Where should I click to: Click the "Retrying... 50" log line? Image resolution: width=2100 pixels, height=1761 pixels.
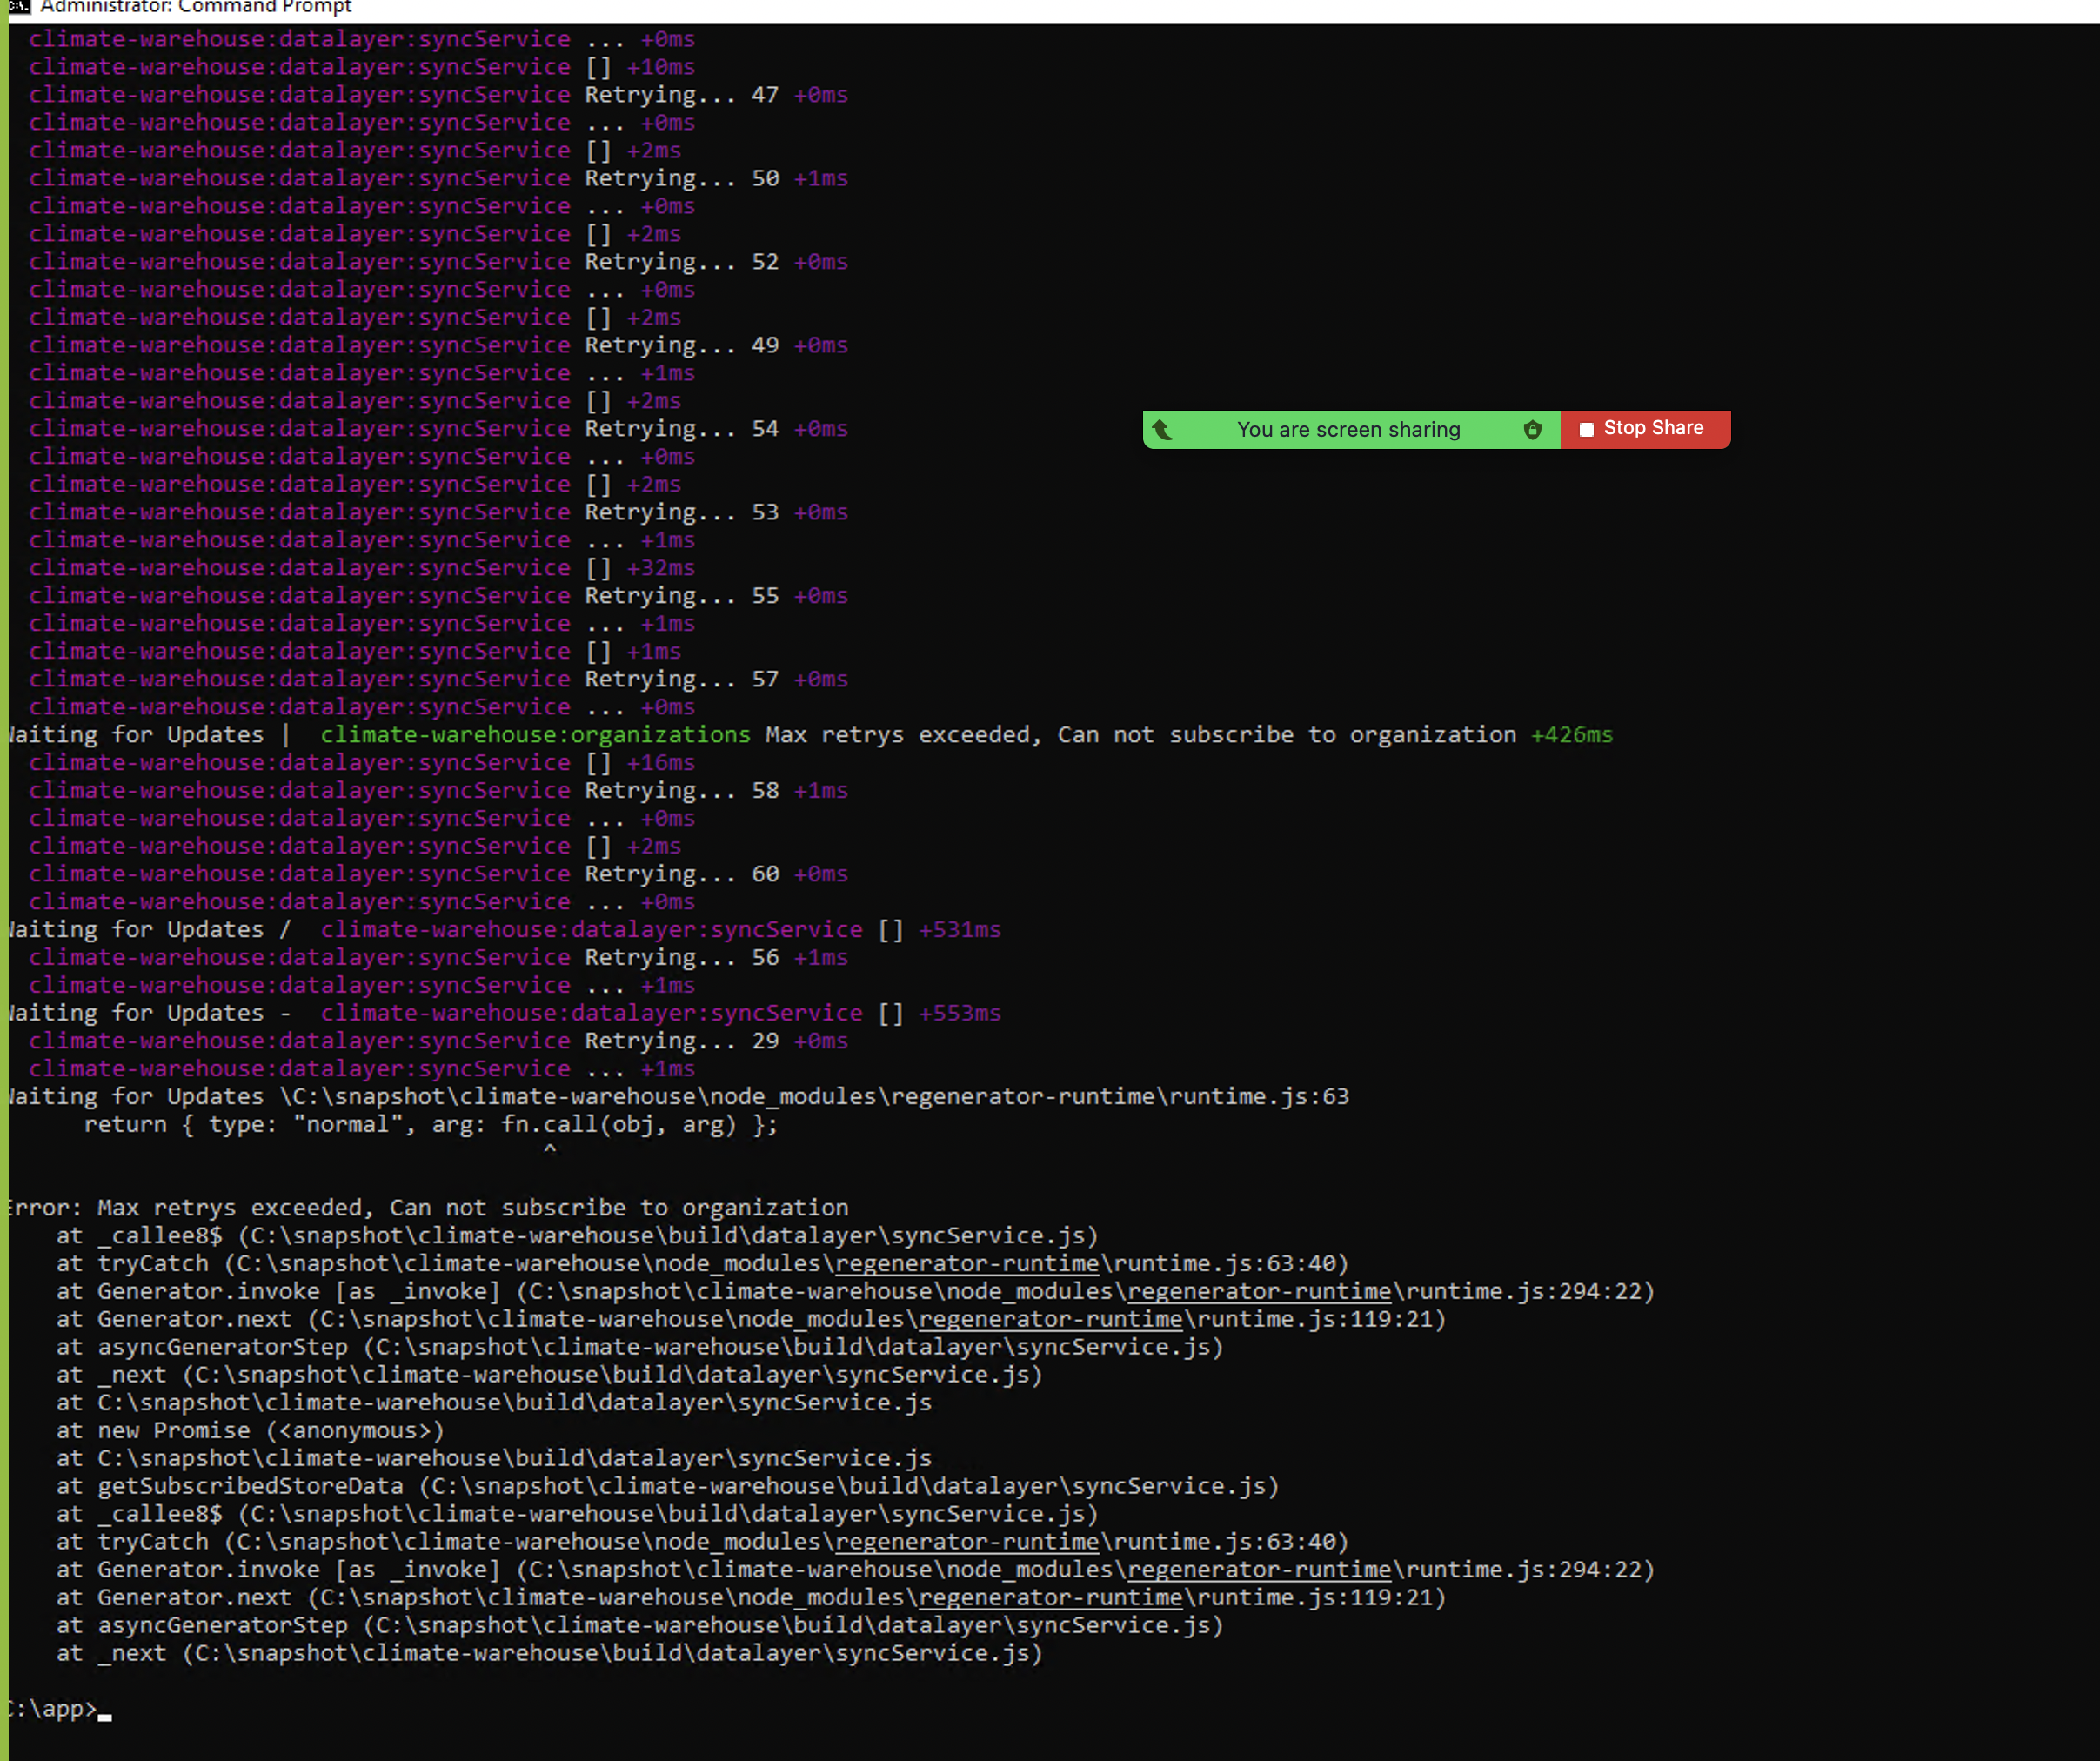(x=438, y=178)
